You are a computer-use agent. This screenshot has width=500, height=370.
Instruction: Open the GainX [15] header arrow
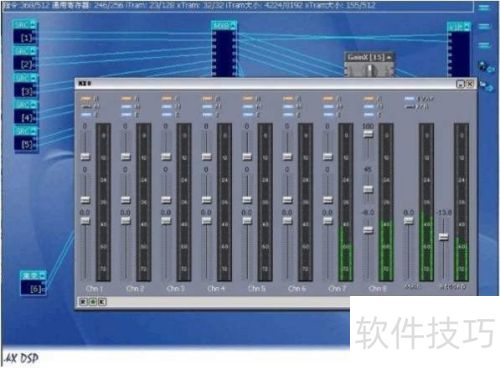[x=388, y=57]
